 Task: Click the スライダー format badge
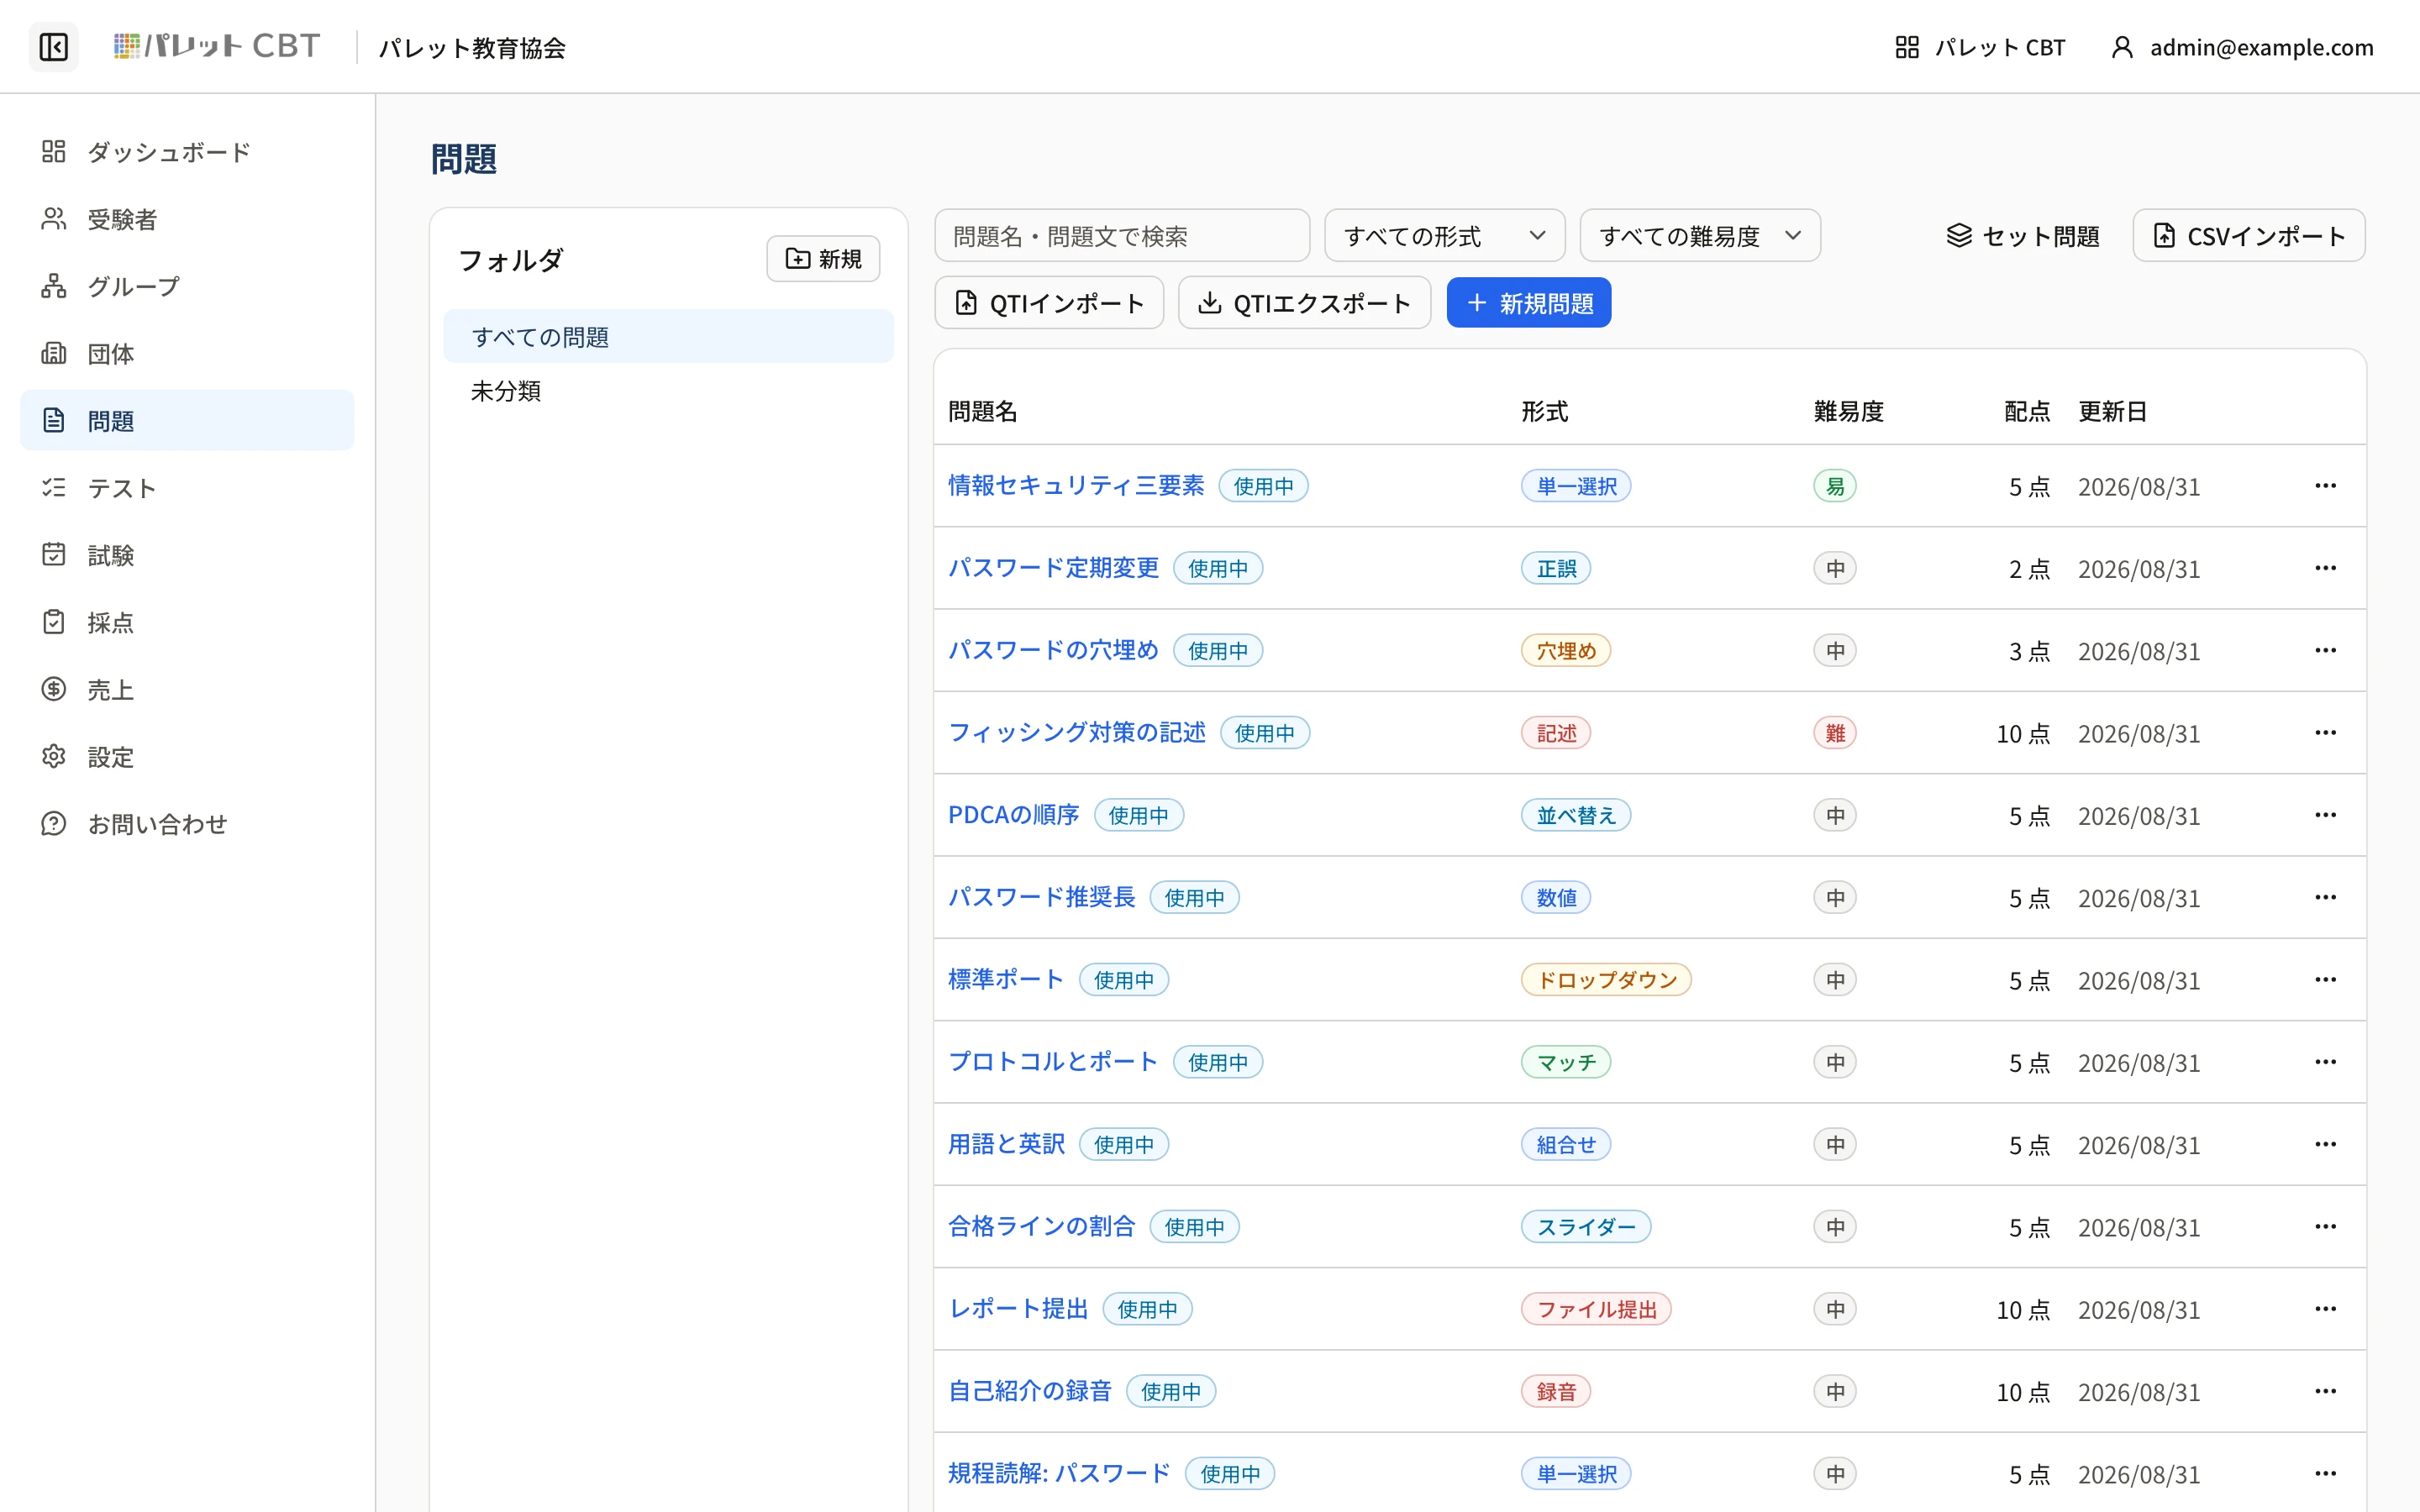(x=1586, y=1226)
